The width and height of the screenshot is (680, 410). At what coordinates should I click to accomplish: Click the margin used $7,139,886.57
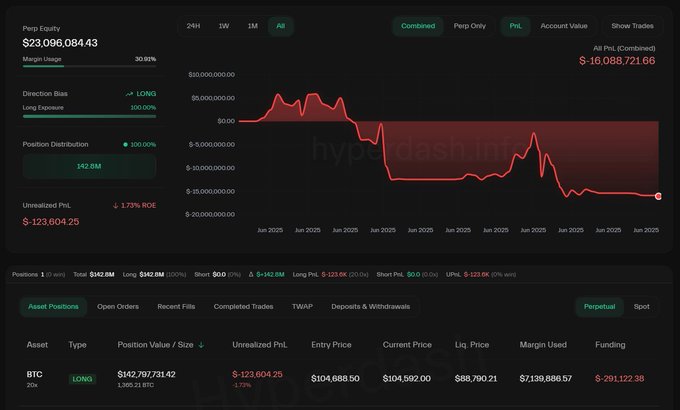pyautogui.click(x=546, y=379)
